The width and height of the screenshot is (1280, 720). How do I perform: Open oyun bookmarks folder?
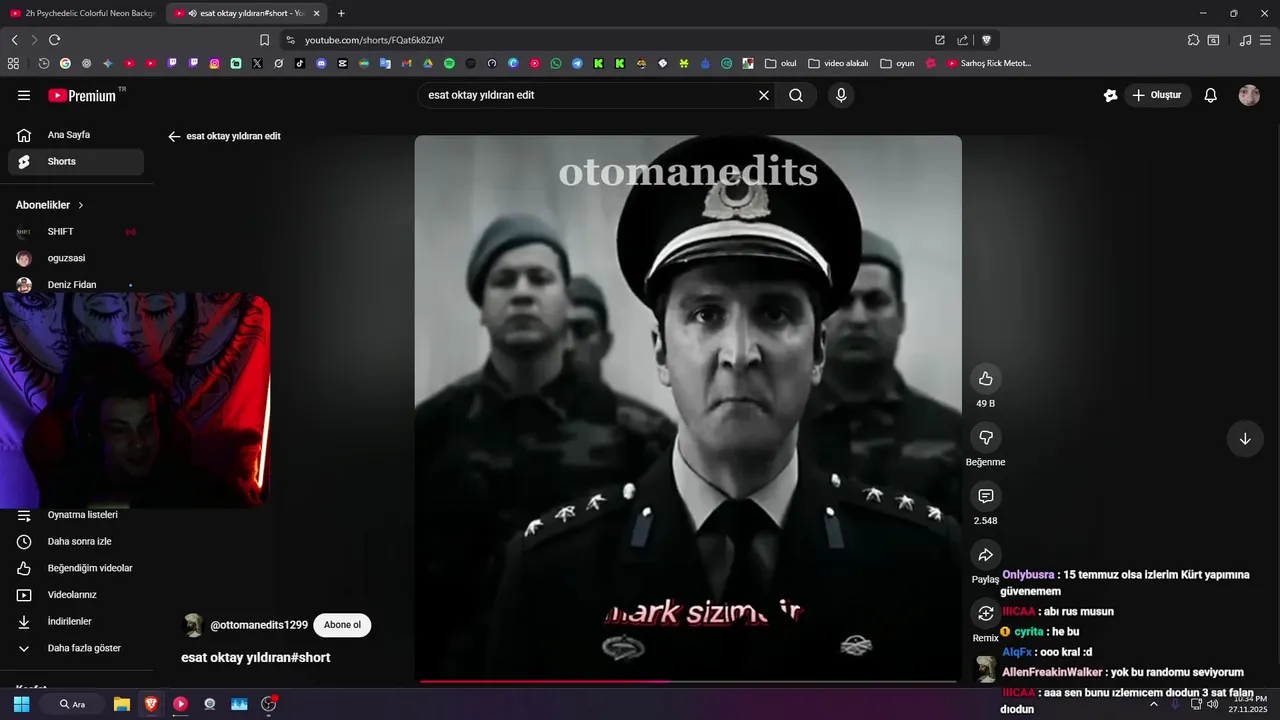click(897, 63)
